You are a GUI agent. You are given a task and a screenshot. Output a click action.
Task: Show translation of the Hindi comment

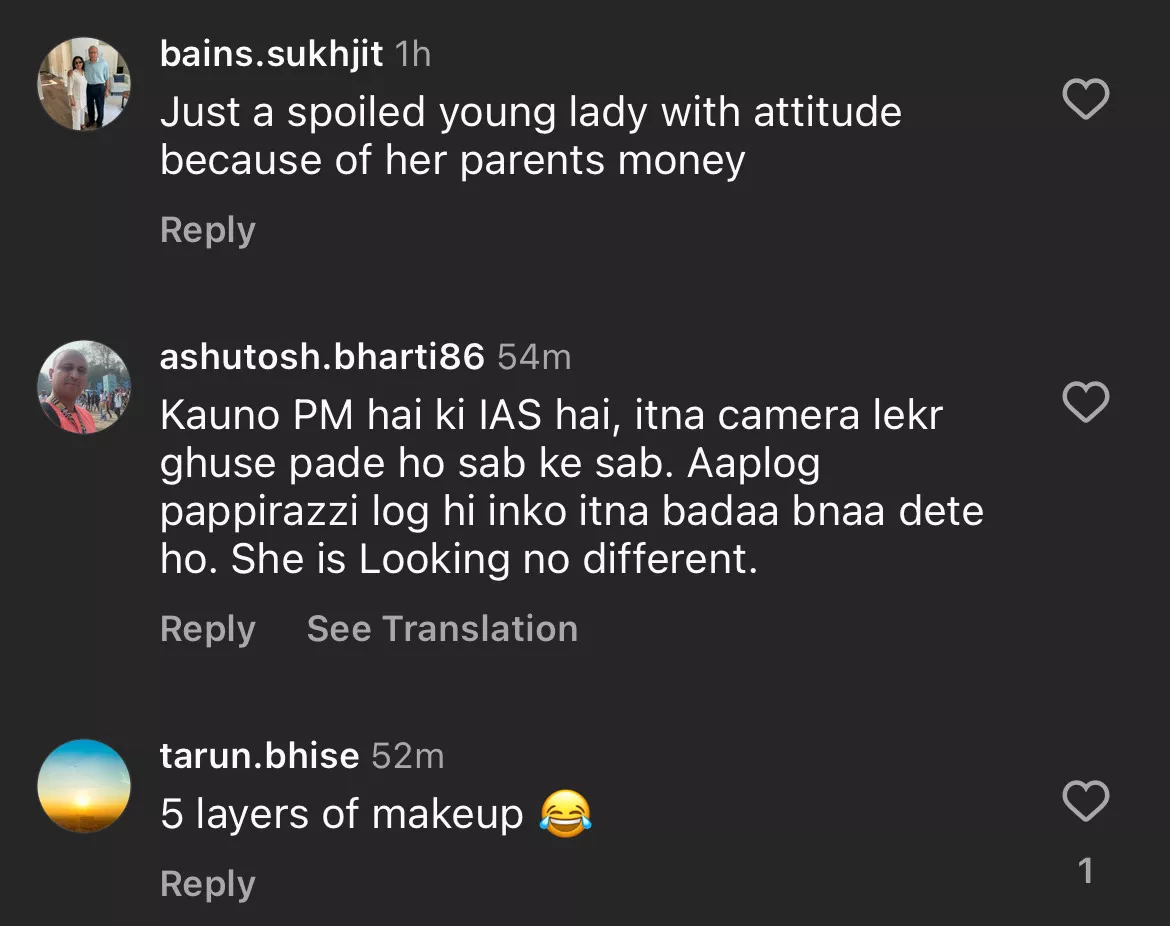tap(442, 629)
